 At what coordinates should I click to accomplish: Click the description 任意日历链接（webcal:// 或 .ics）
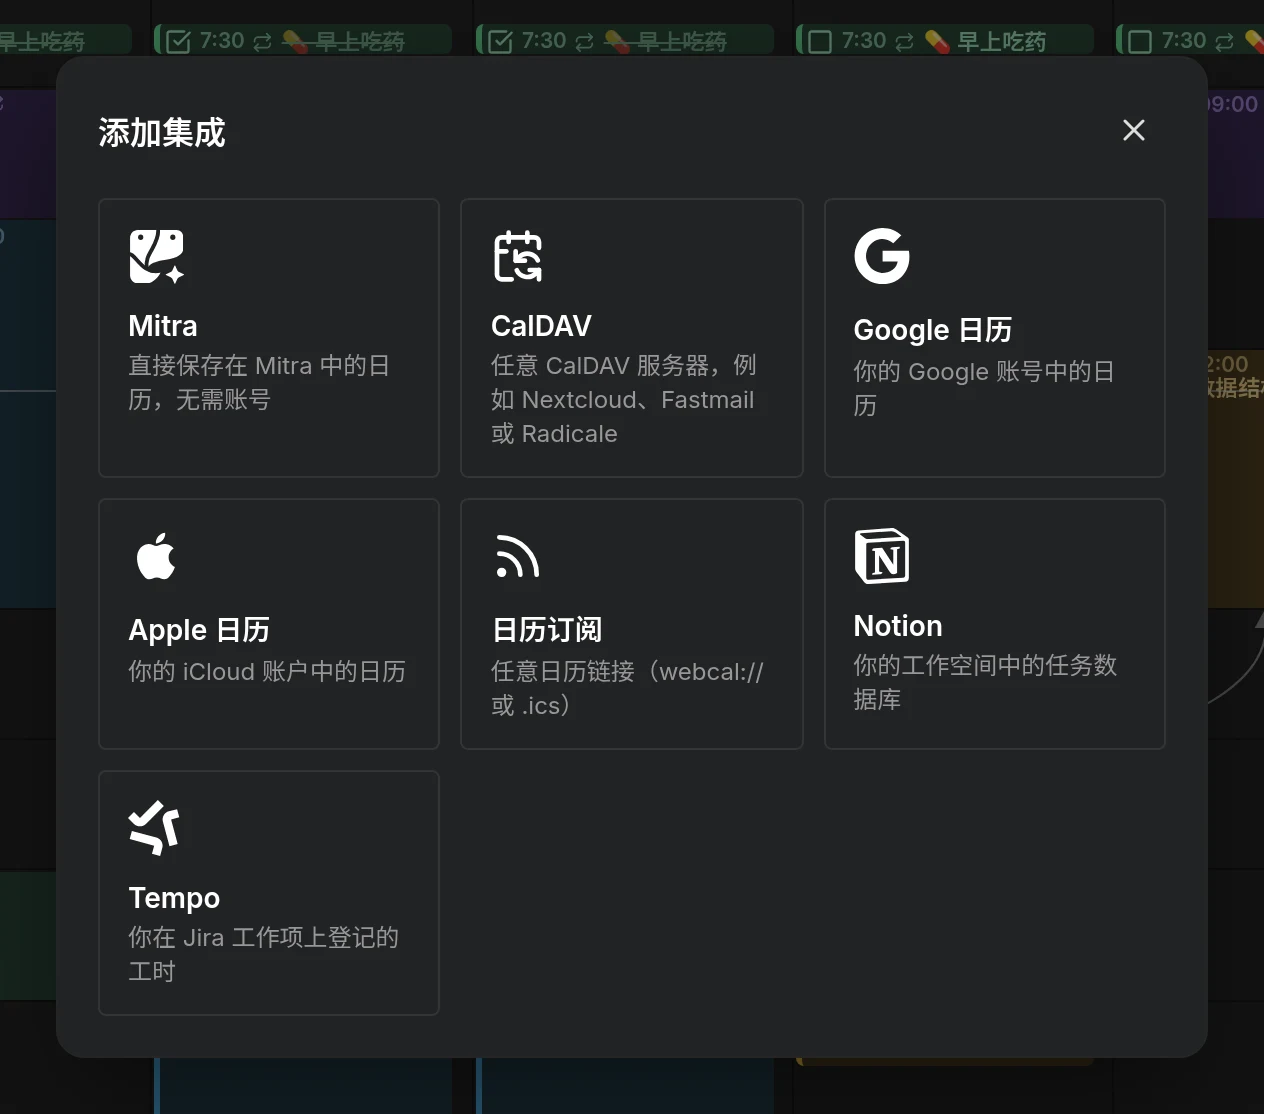628,689
